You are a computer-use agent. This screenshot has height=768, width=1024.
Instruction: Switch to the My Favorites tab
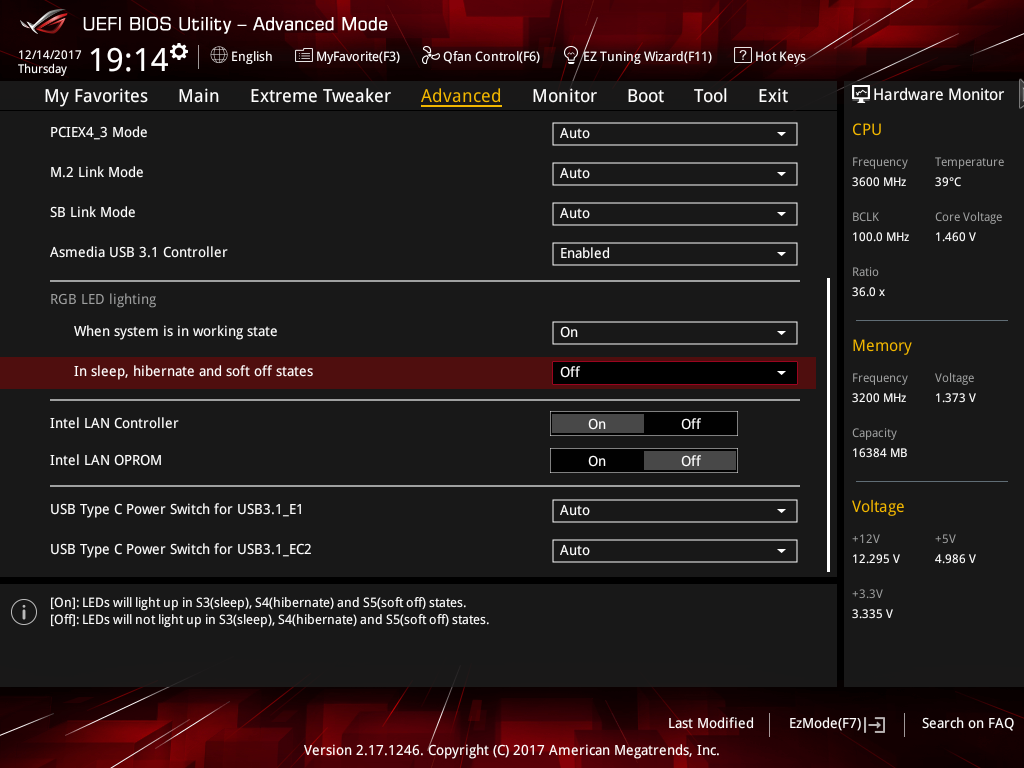[96, 96]
